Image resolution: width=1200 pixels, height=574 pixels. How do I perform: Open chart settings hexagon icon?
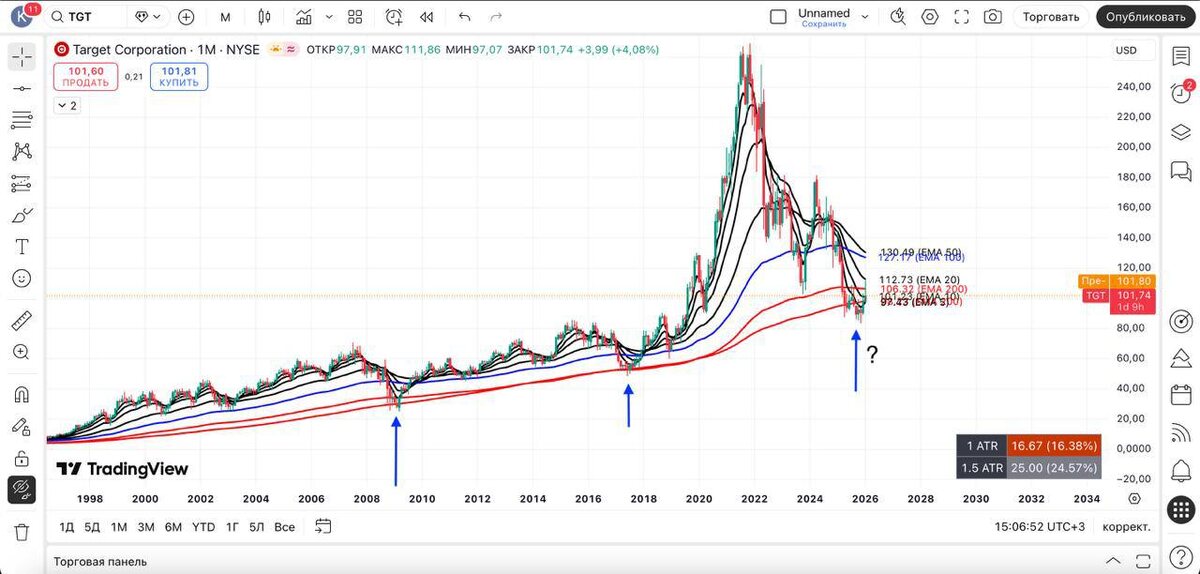[x=930, y=17]
